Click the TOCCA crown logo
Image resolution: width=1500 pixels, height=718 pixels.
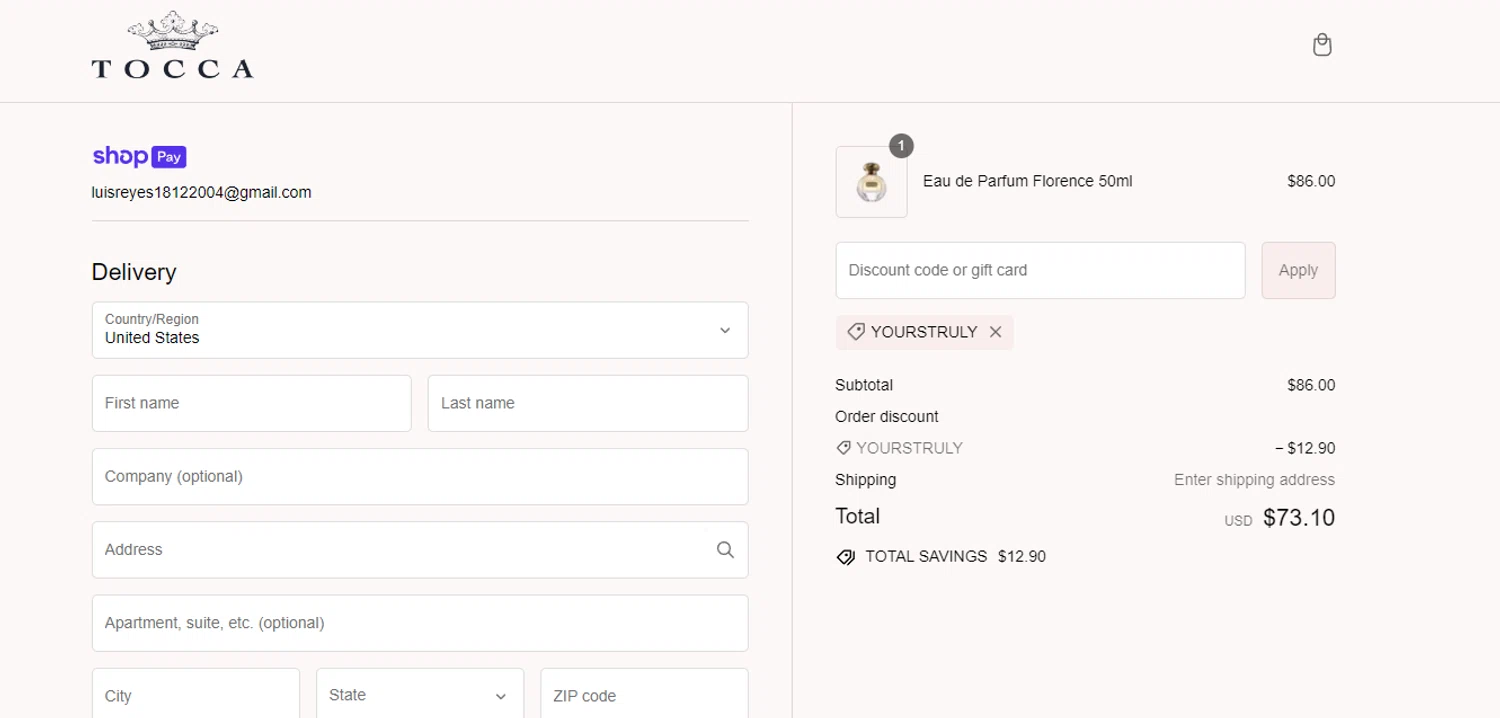pos(172,45)
